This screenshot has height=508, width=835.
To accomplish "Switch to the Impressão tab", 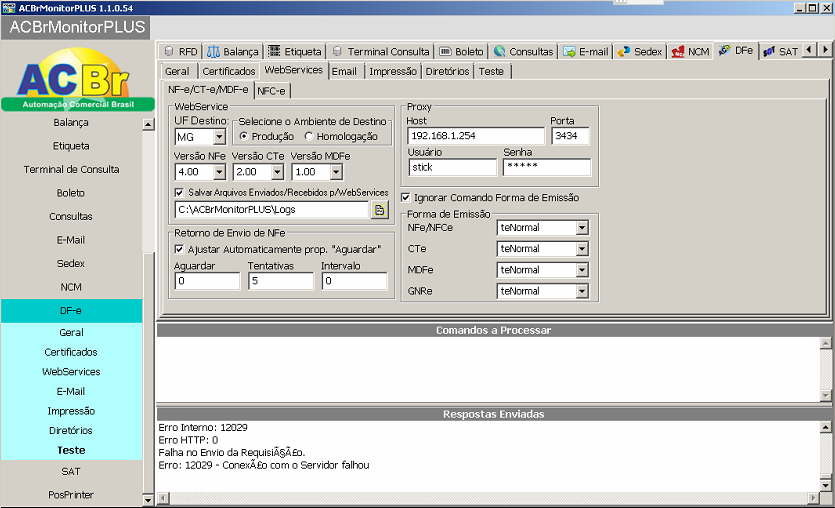I will [393, 71].
